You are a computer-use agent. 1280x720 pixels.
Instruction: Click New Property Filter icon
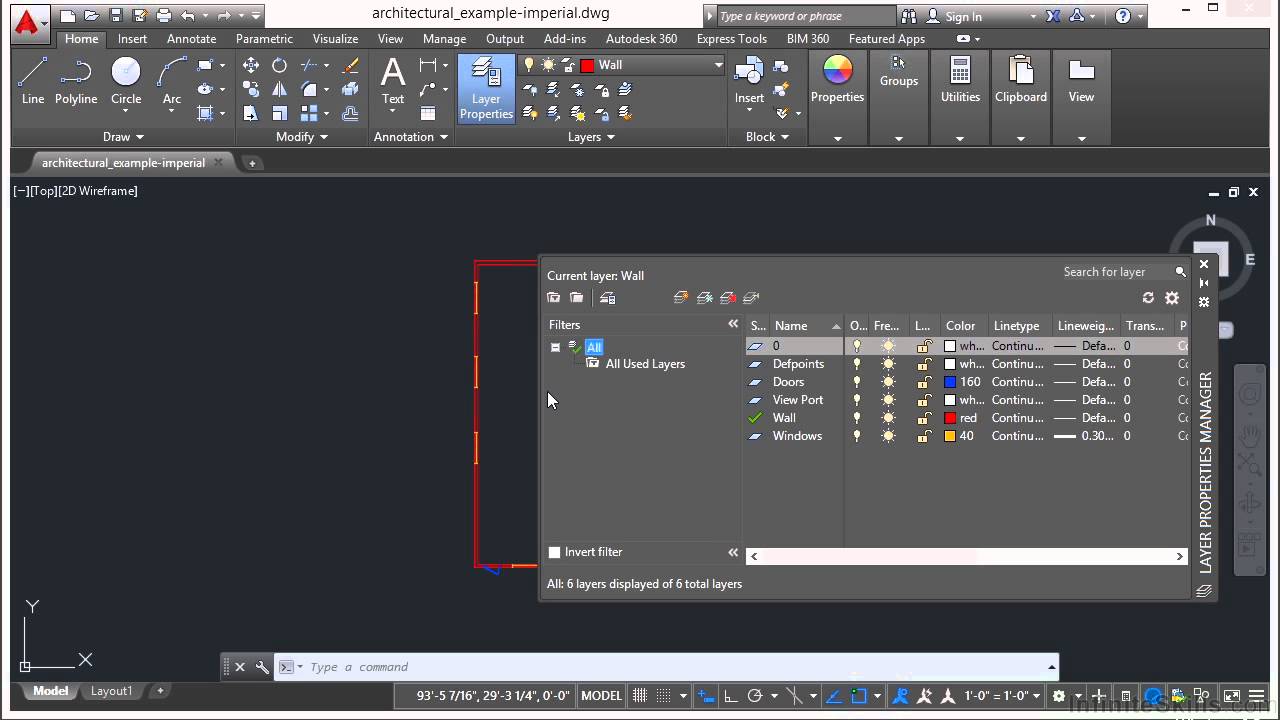coord(554,298)
